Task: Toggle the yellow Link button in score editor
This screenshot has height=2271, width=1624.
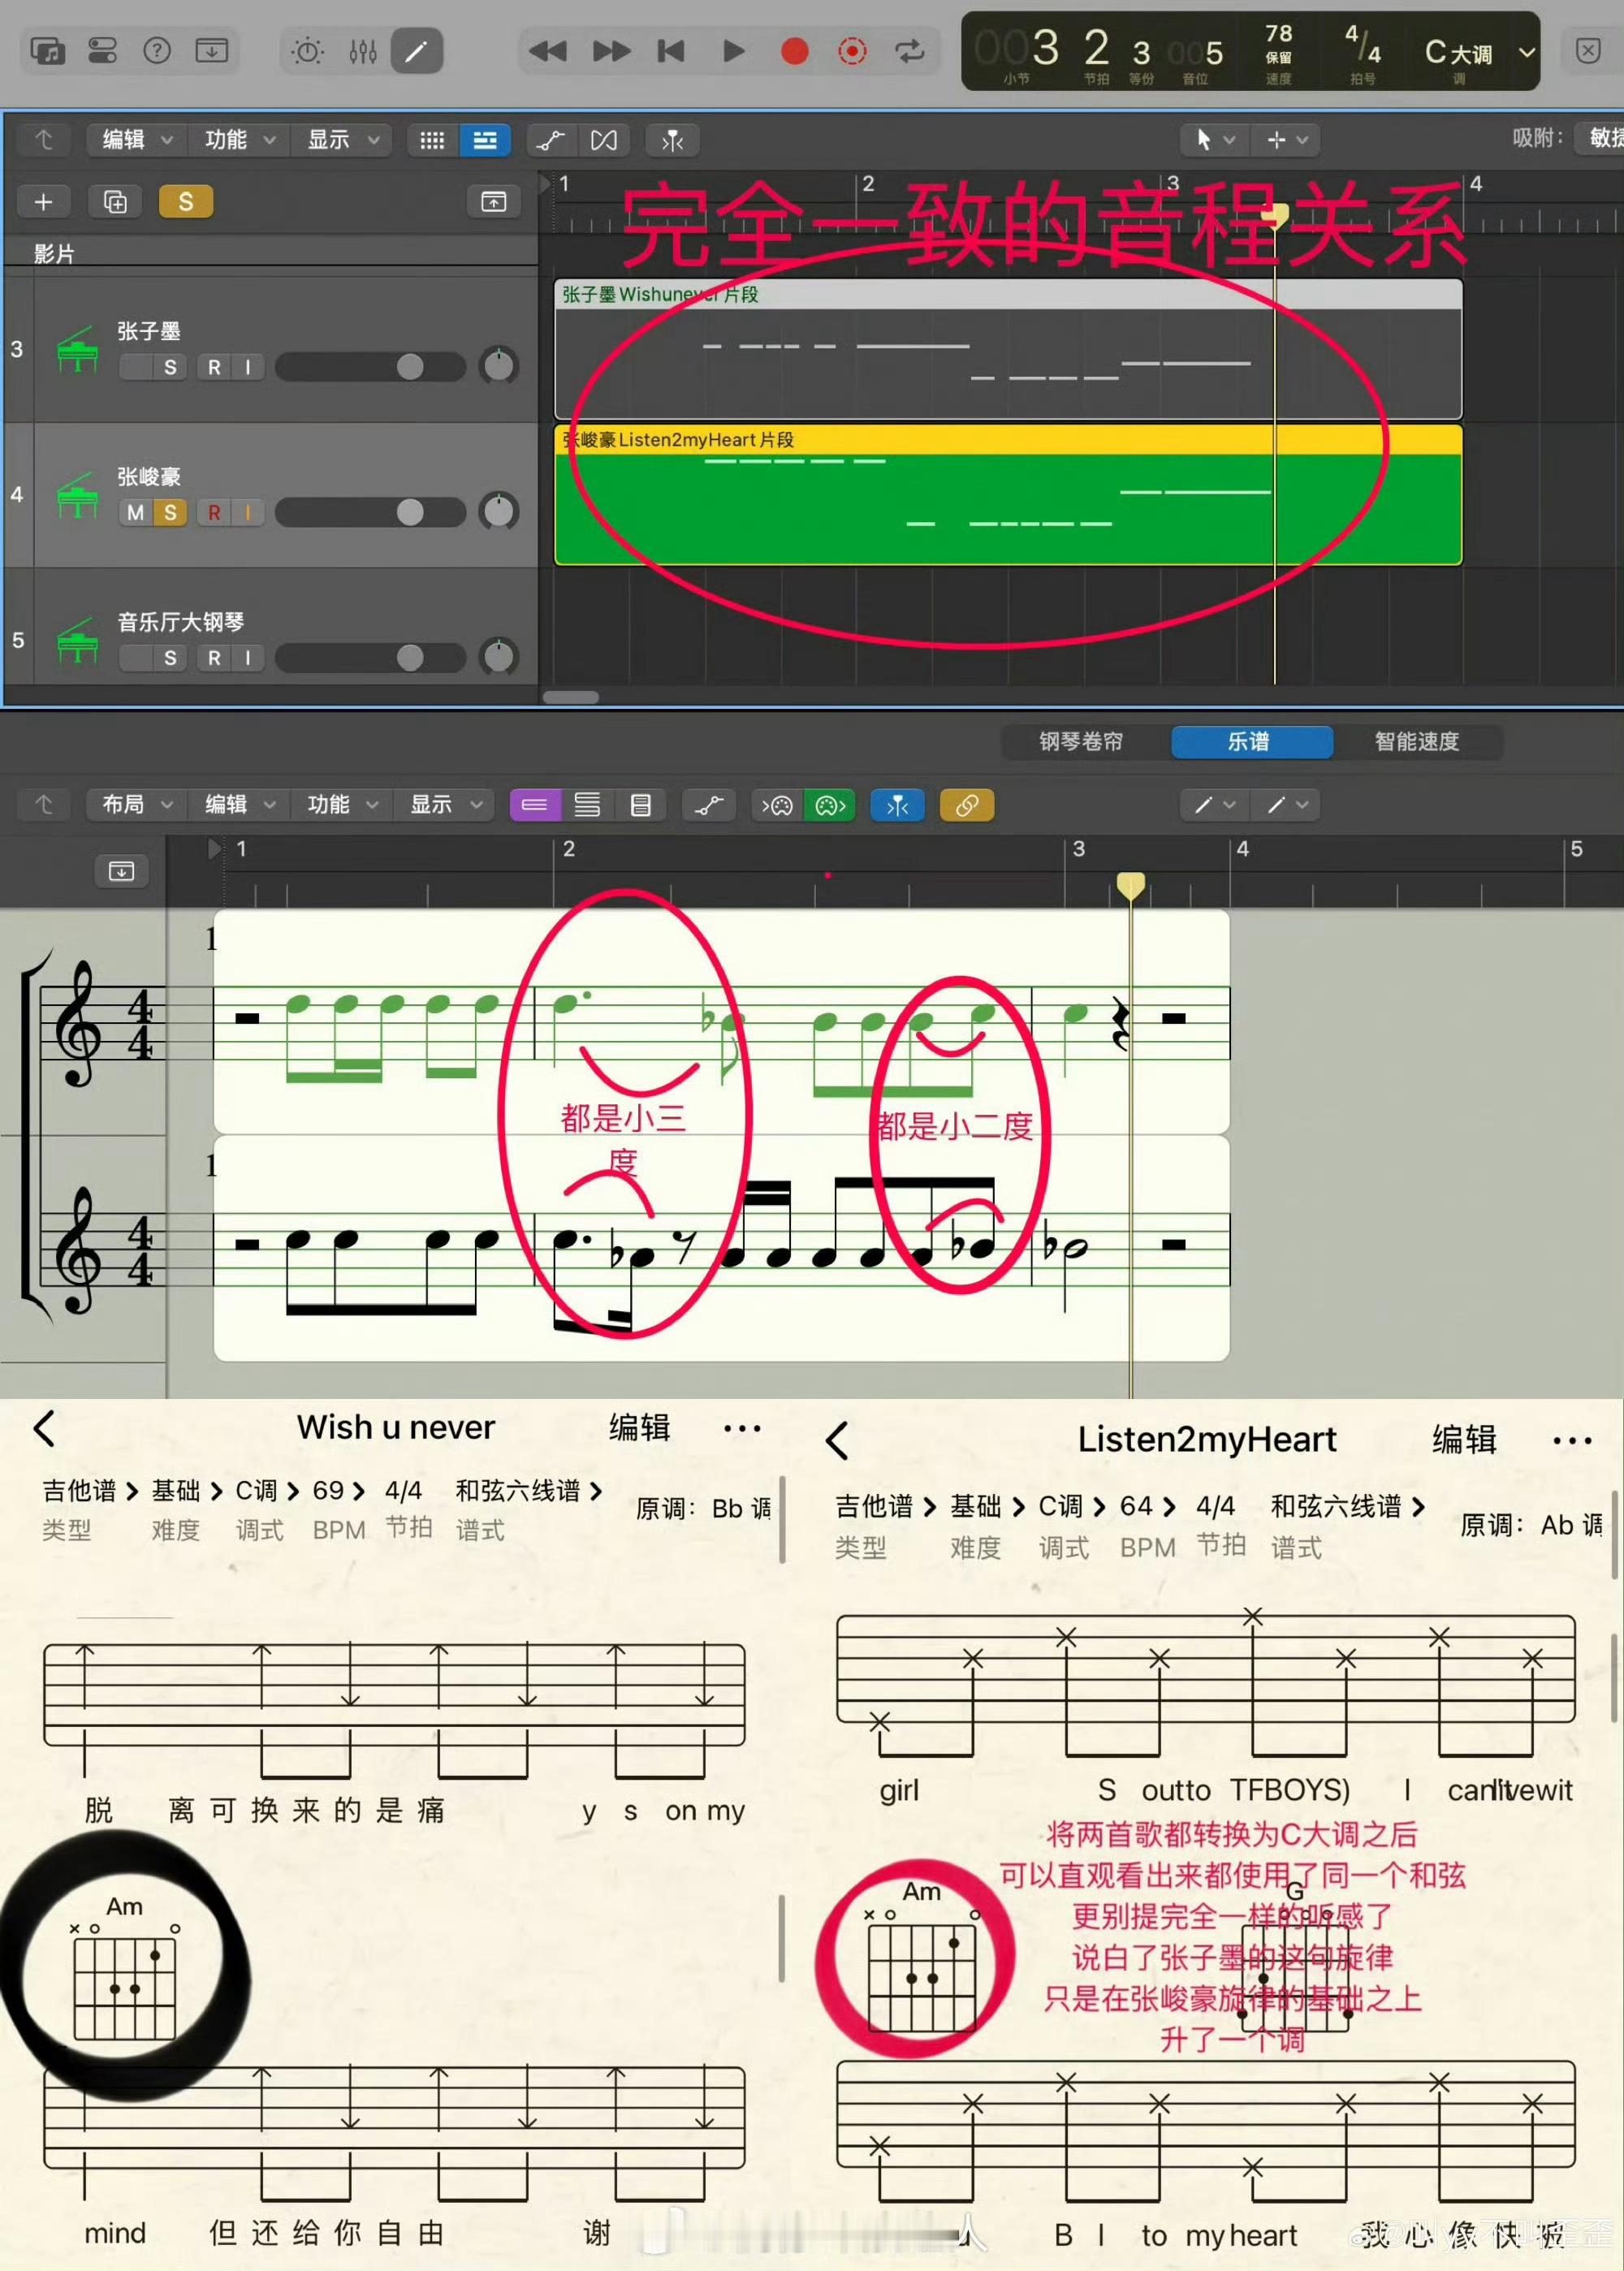Action: coord(967,805)
